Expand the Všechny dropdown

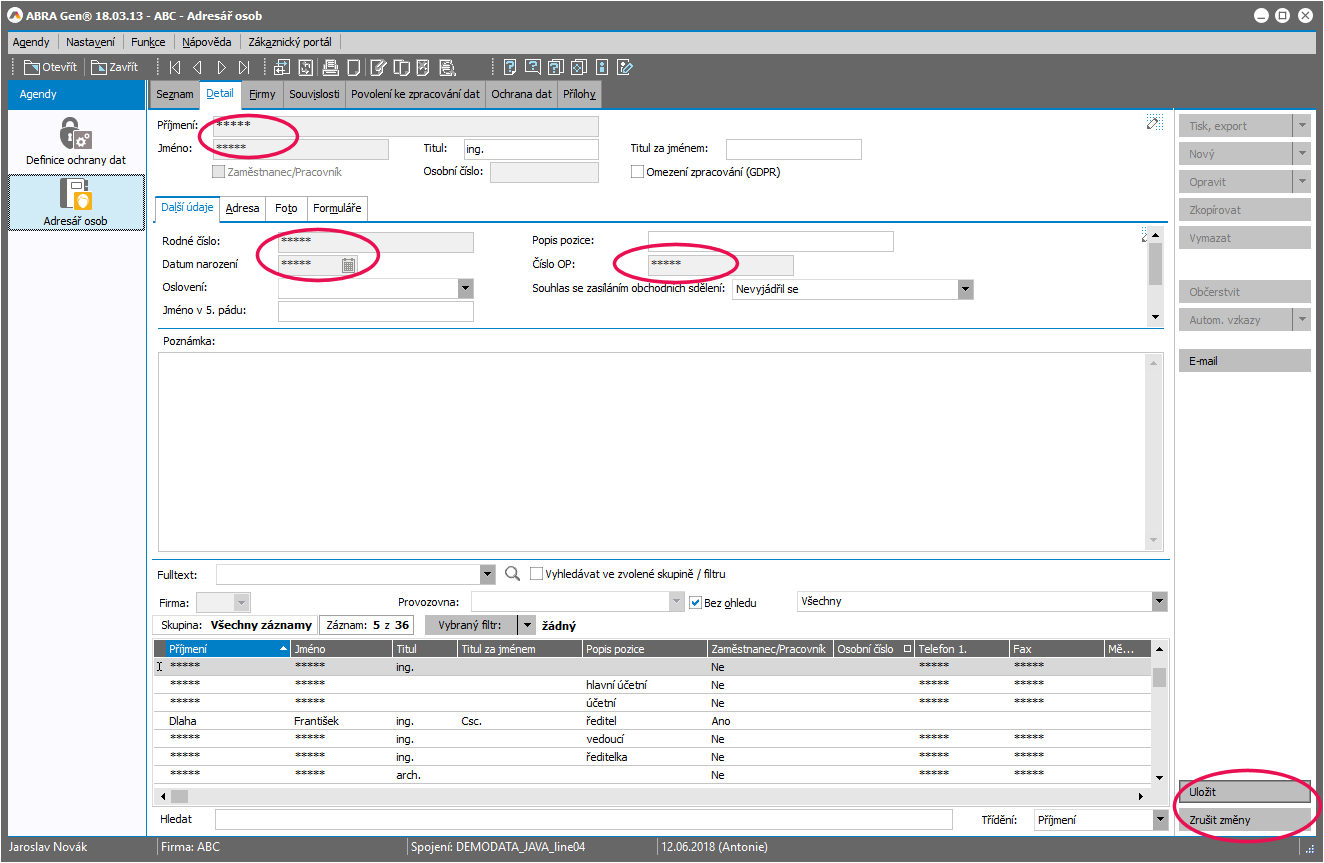1159,601
